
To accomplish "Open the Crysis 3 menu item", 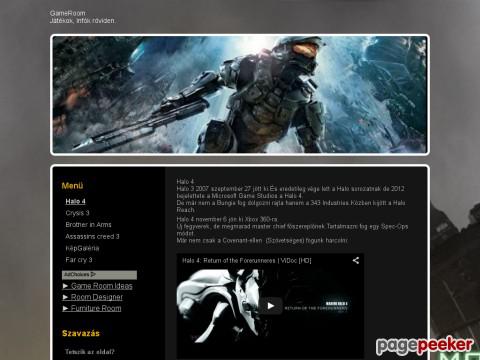I will [x=77, y=213].
